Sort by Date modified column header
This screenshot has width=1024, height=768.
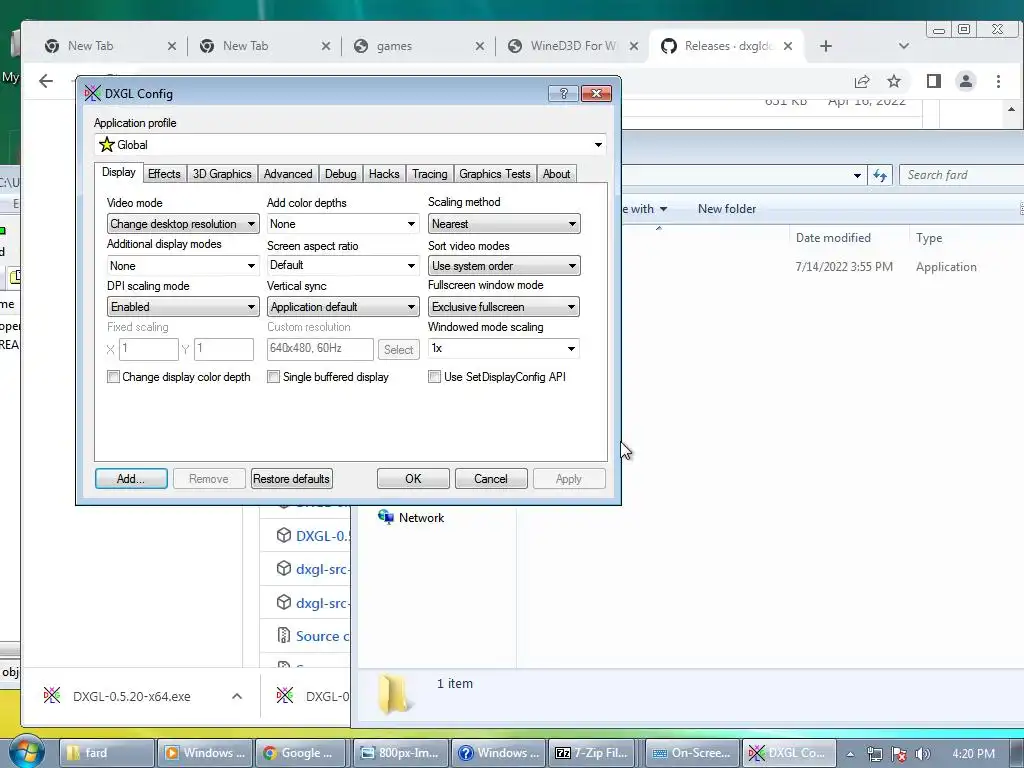pos(833,238)
